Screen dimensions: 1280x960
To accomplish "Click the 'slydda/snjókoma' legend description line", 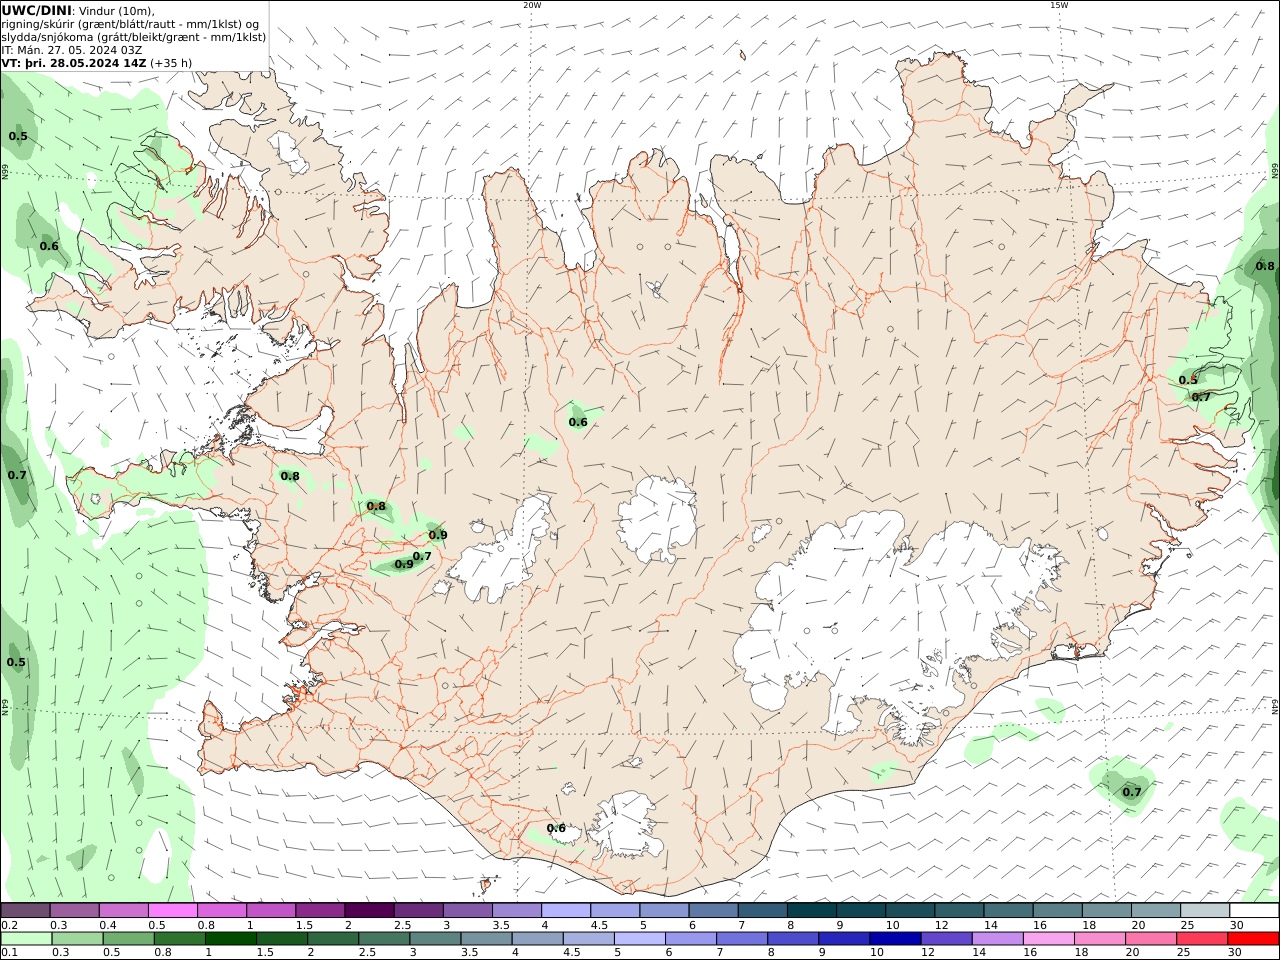I will tap(133, 36).
